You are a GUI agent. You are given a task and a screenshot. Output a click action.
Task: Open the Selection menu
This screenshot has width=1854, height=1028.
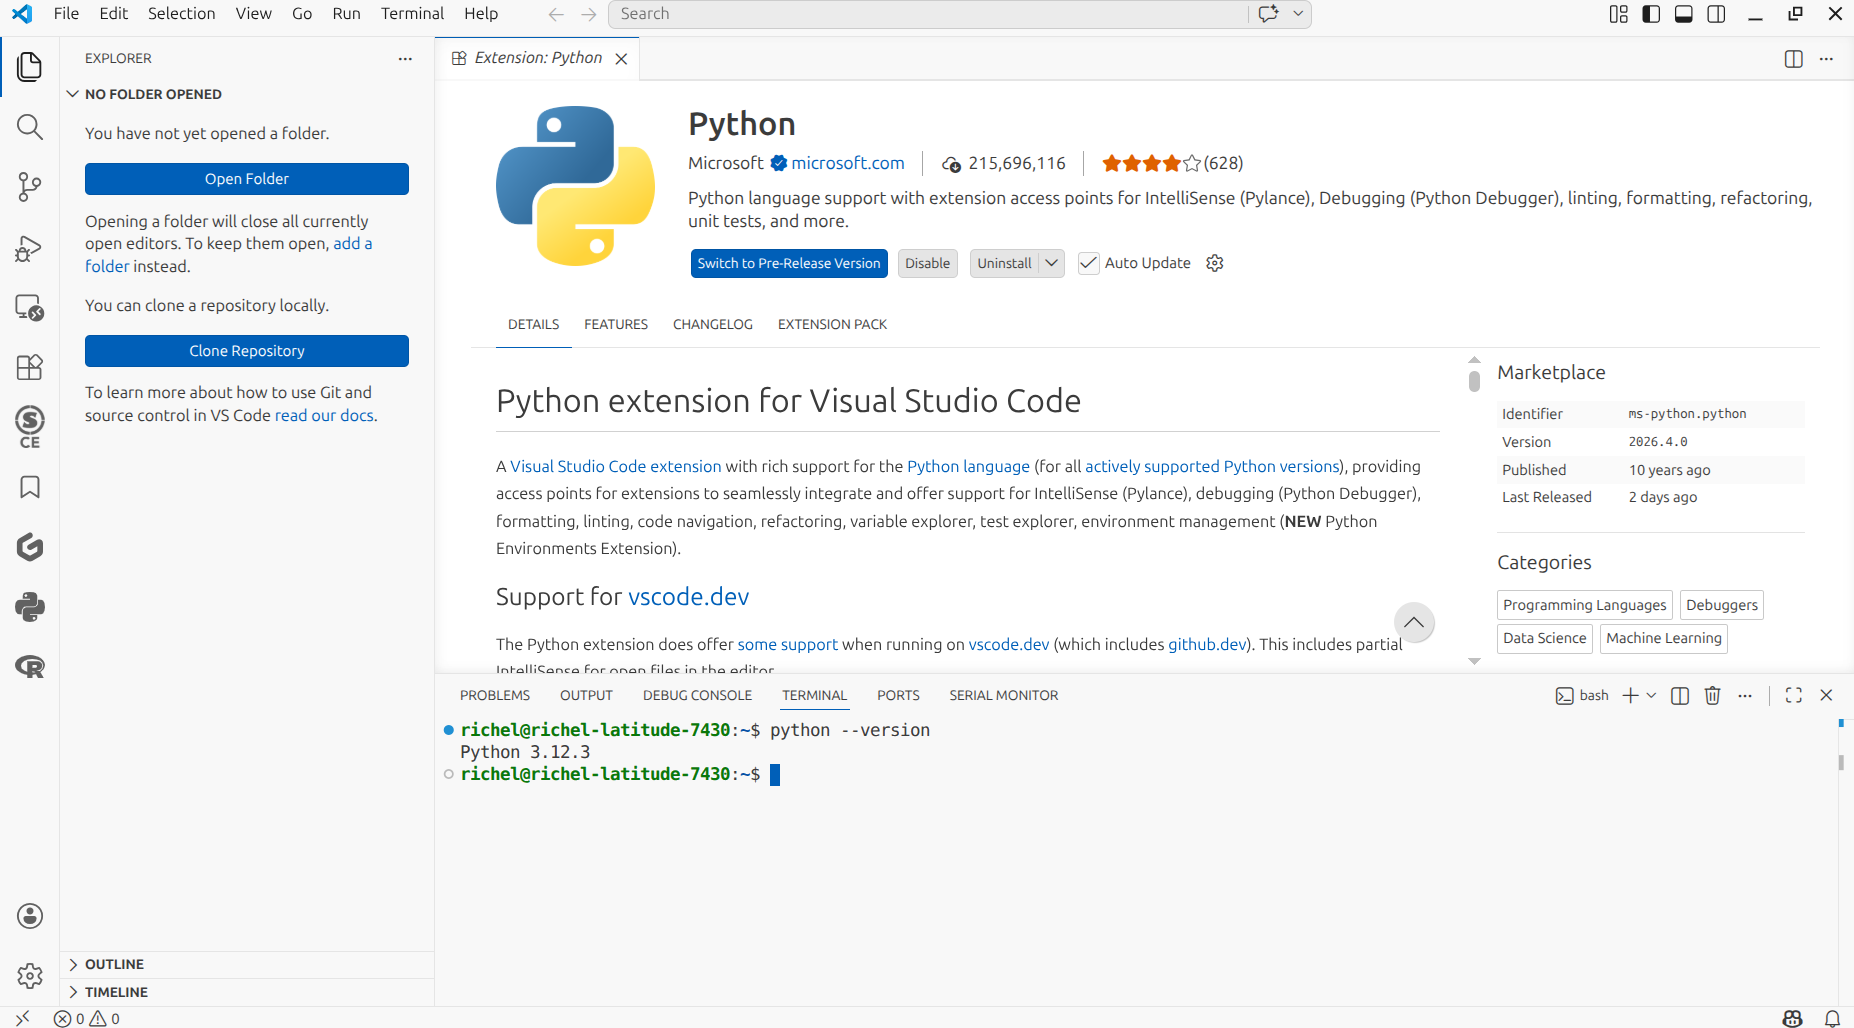pyautogui.click(x=181, y=14)
